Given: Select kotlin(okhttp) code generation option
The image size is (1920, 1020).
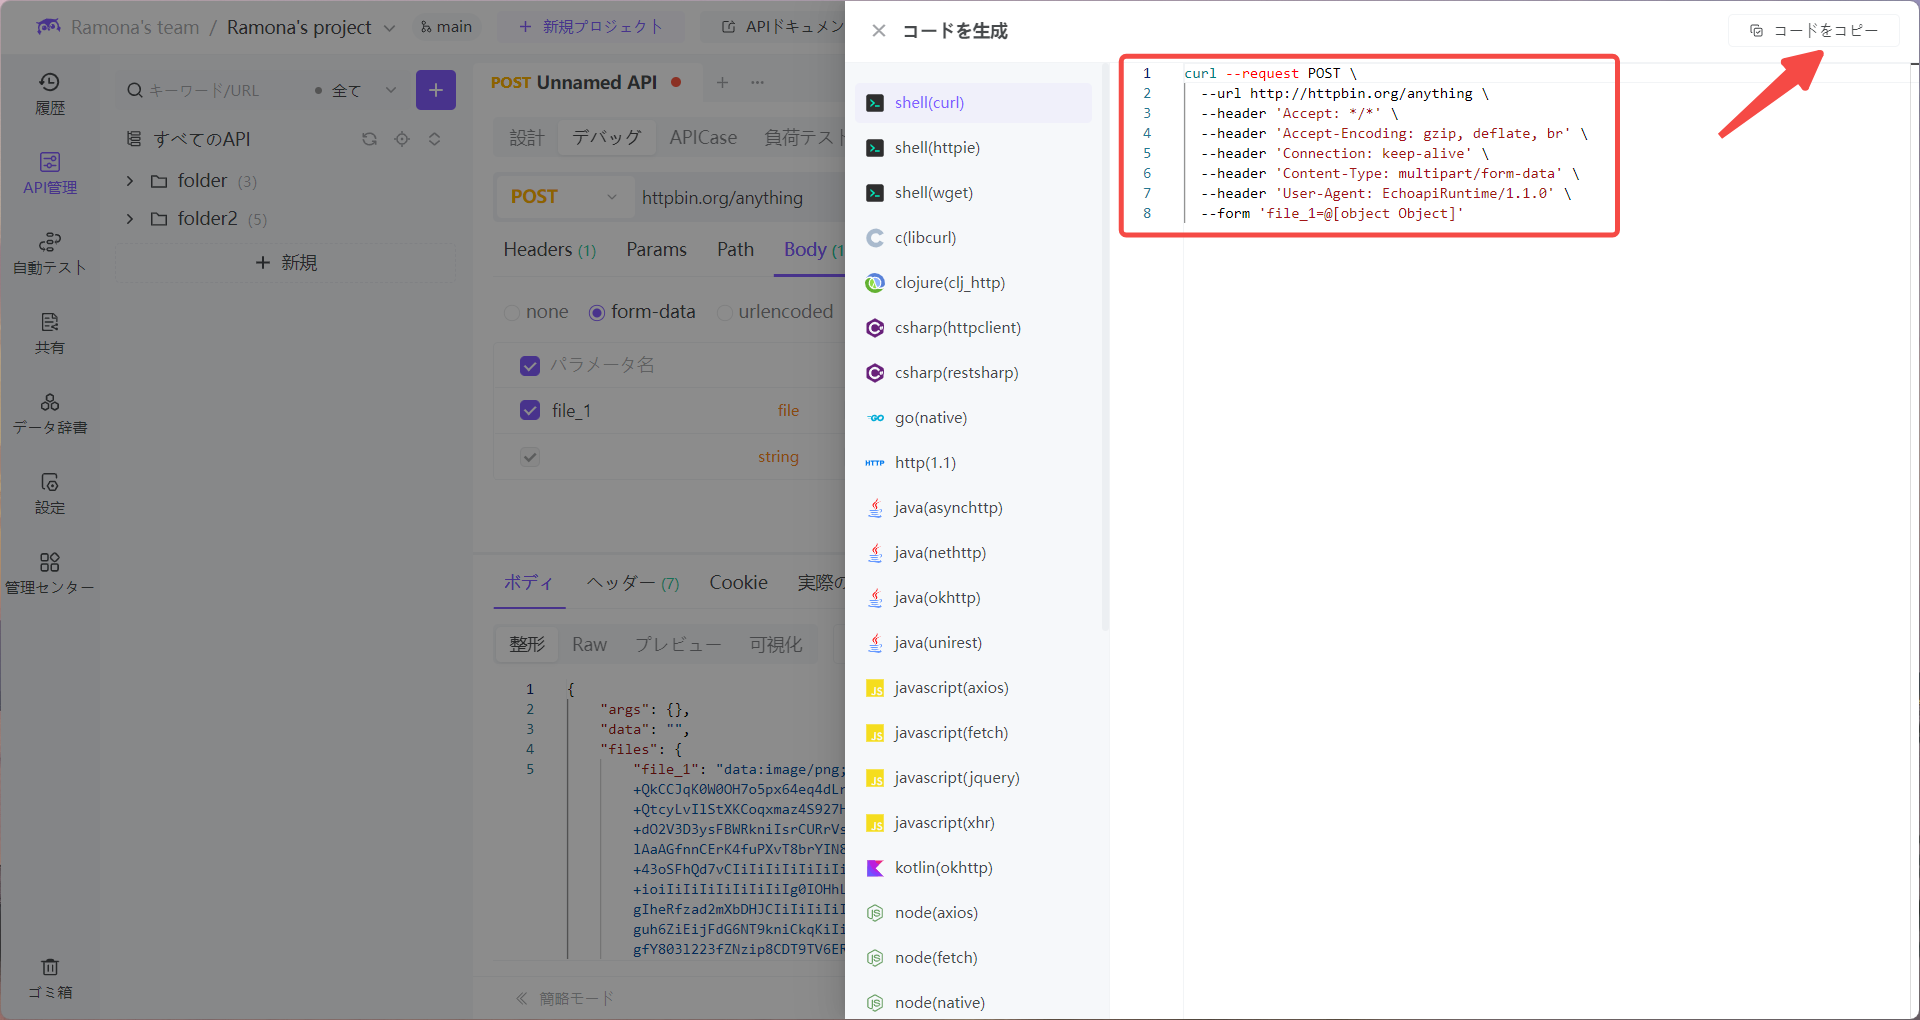Looking at the screenshot, I should (x=941, y=867).
